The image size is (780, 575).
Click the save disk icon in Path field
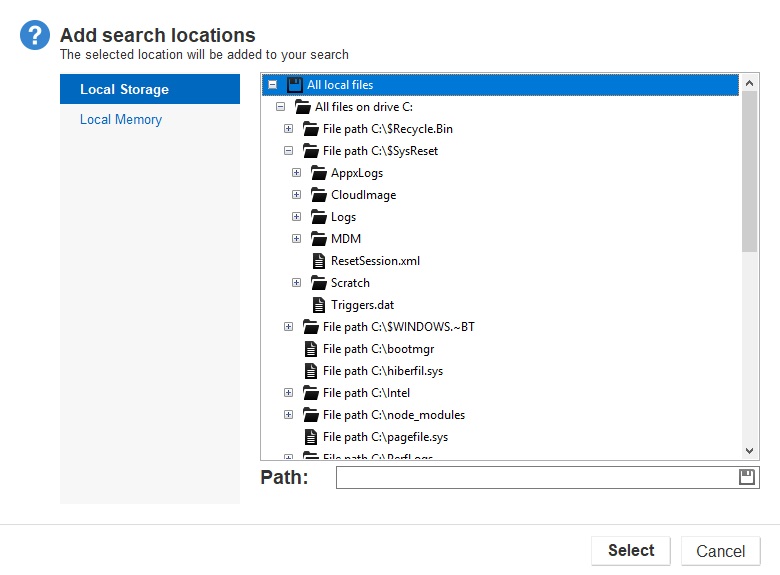click(746, 478)
